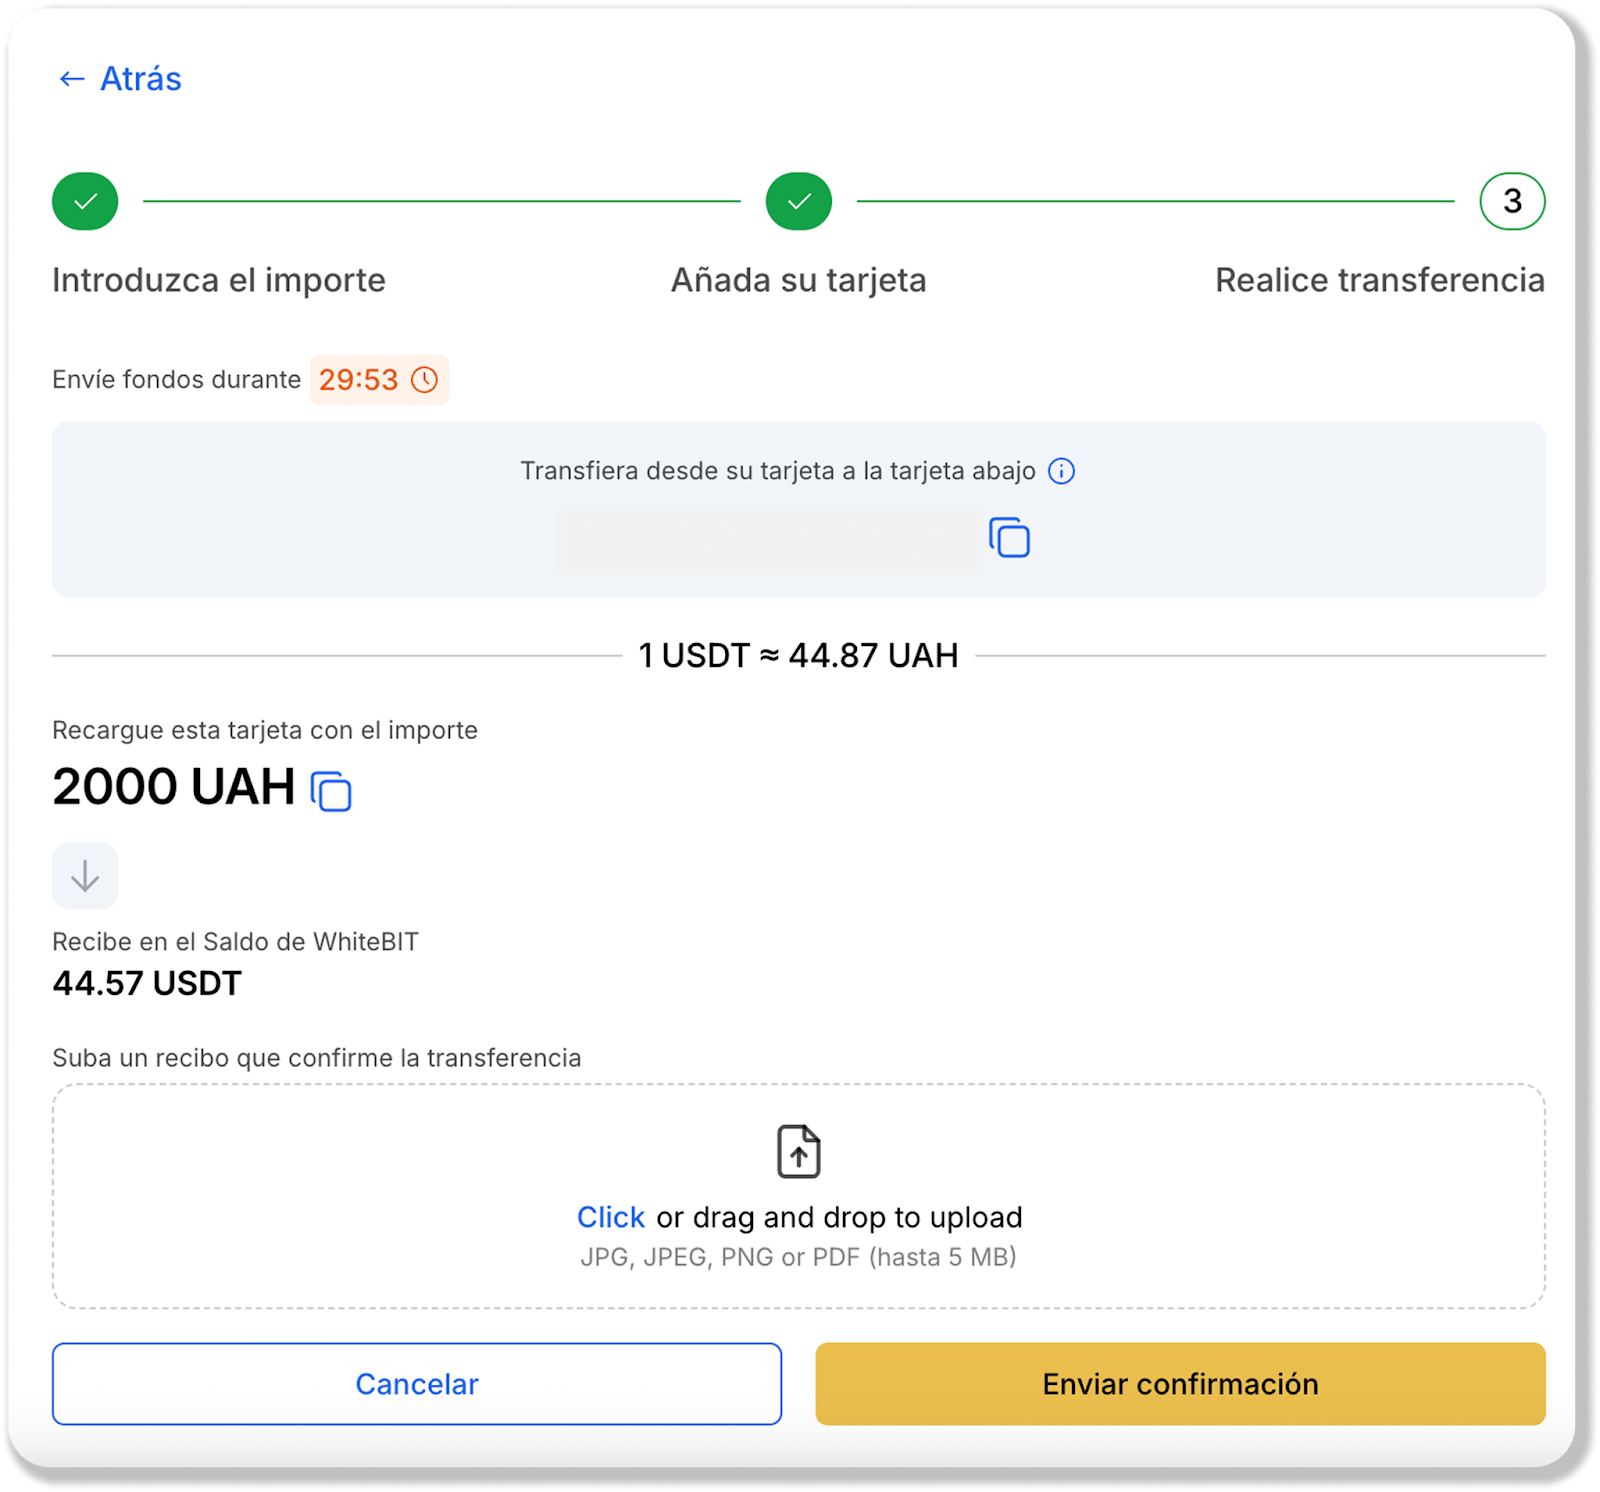Click the back arrow icon

71,79
